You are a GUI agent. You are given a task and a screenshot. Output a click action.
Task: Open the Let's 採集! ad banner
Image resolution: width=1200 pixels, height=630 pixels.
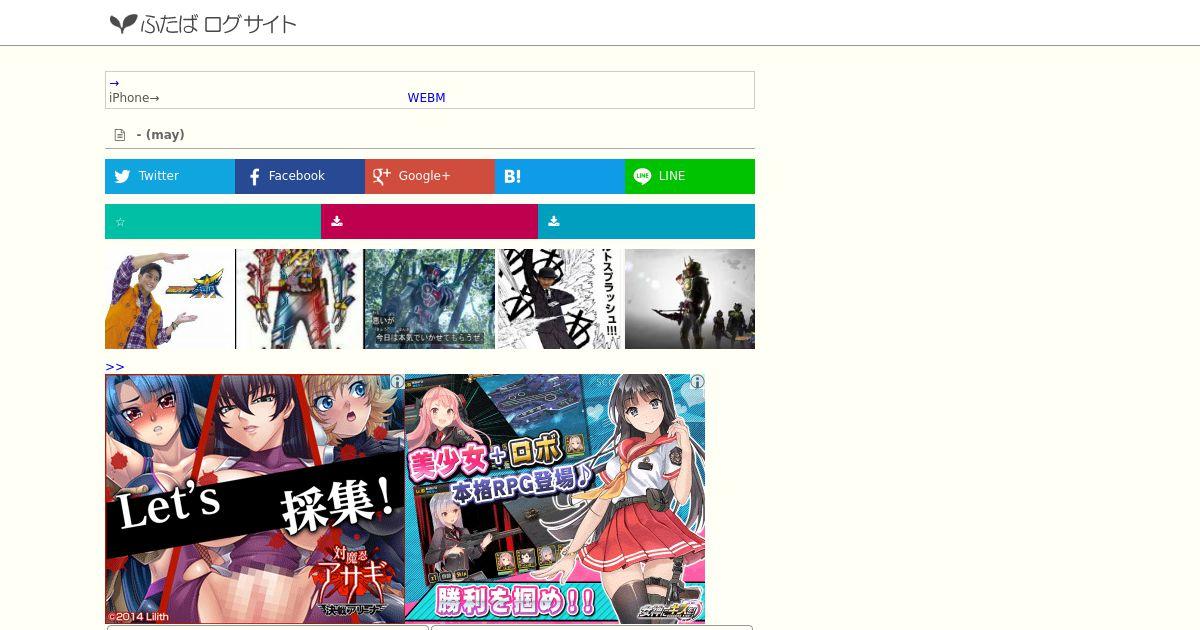click(255, 499)
